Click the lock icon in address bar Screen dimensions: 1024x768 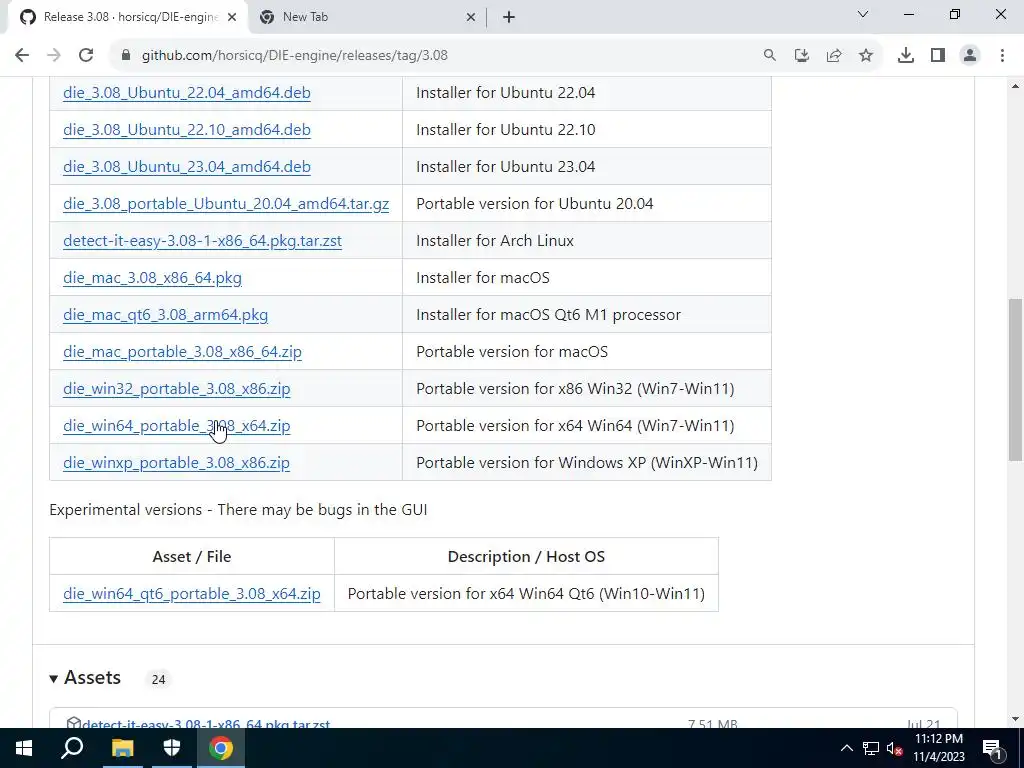coord(126,56)
